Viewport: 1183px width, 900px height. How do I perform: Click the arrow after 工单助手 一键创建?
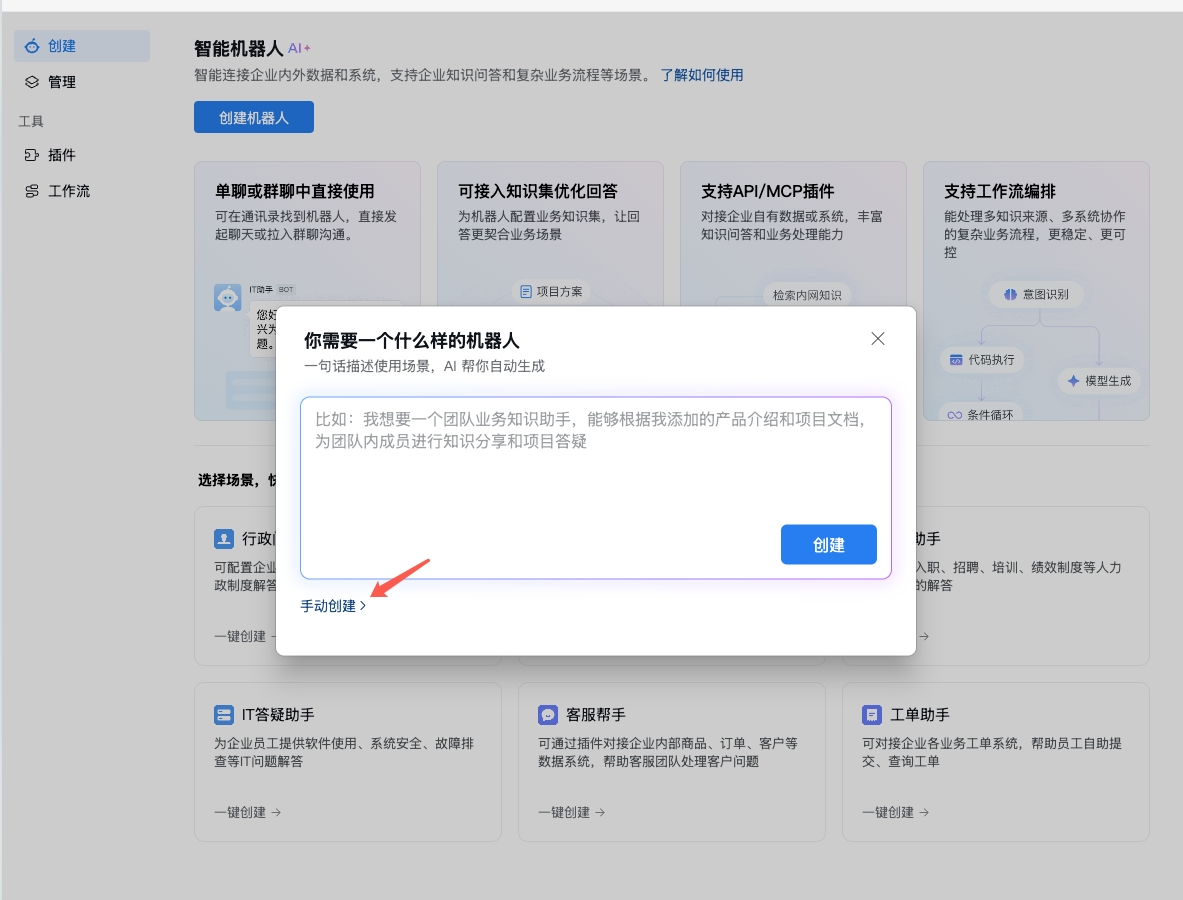pos(924,812)
